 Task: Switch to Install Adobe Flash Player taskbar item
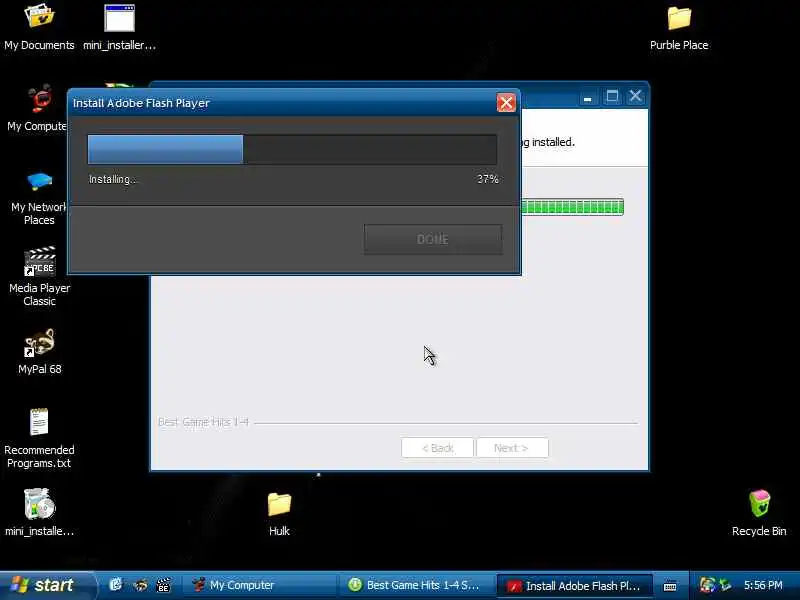pos(574,586)
